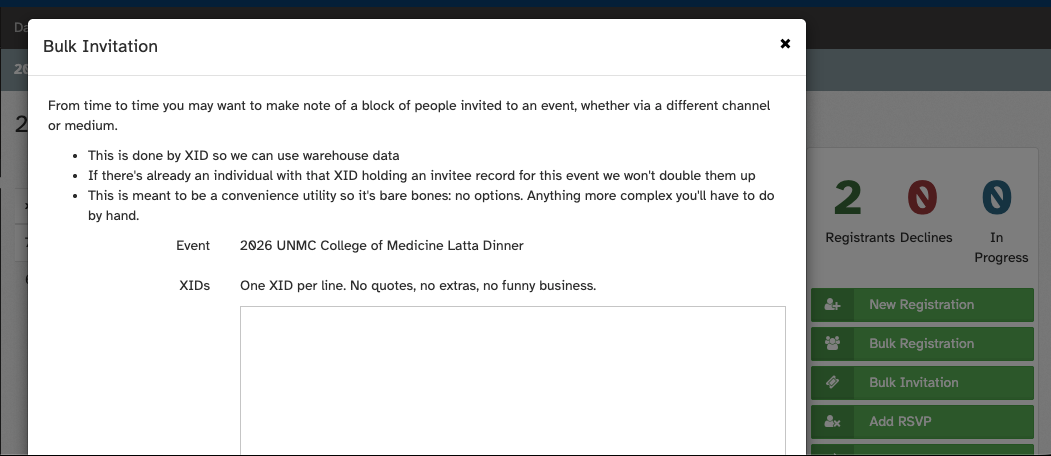Close the Bulk Invitation dialog
The width and height of the screenshot is (1051, 456).
[785, 44]
